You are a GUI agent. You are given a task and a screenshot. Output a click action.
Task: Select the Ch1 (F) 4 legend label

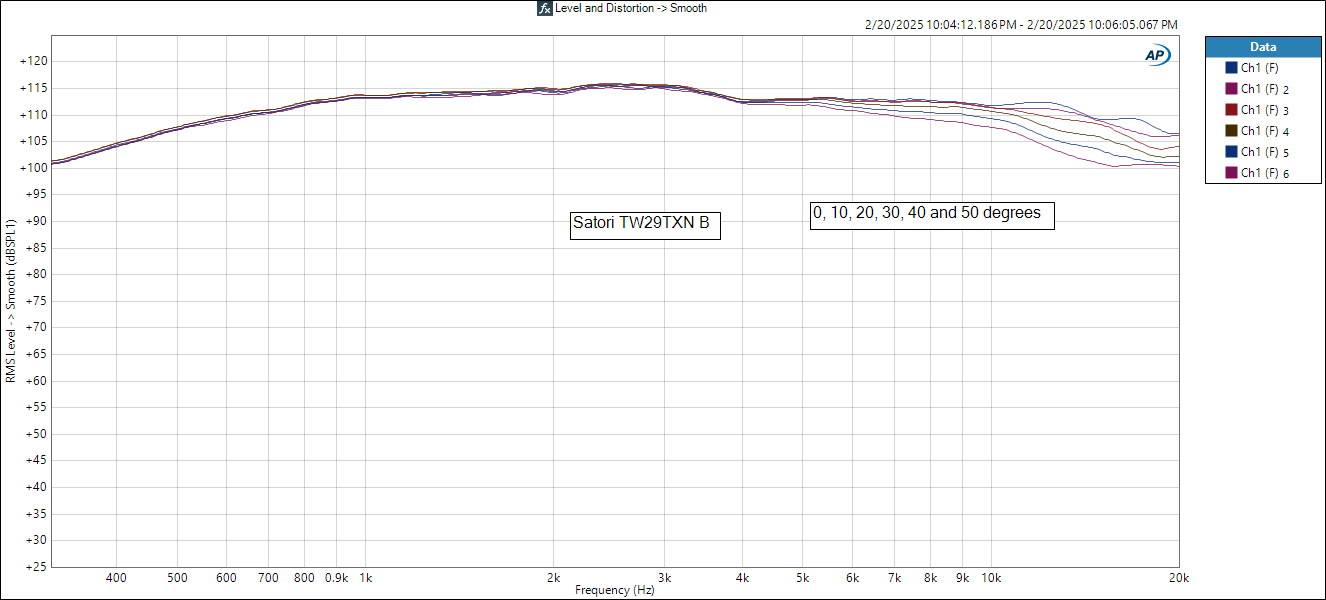tap(1264, 131)
